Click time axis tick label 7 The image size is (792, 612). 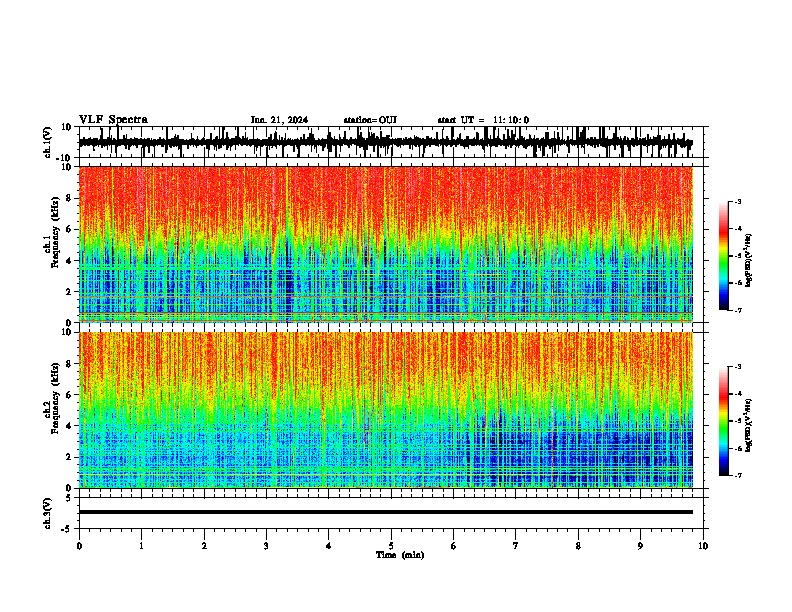[516, 546]
